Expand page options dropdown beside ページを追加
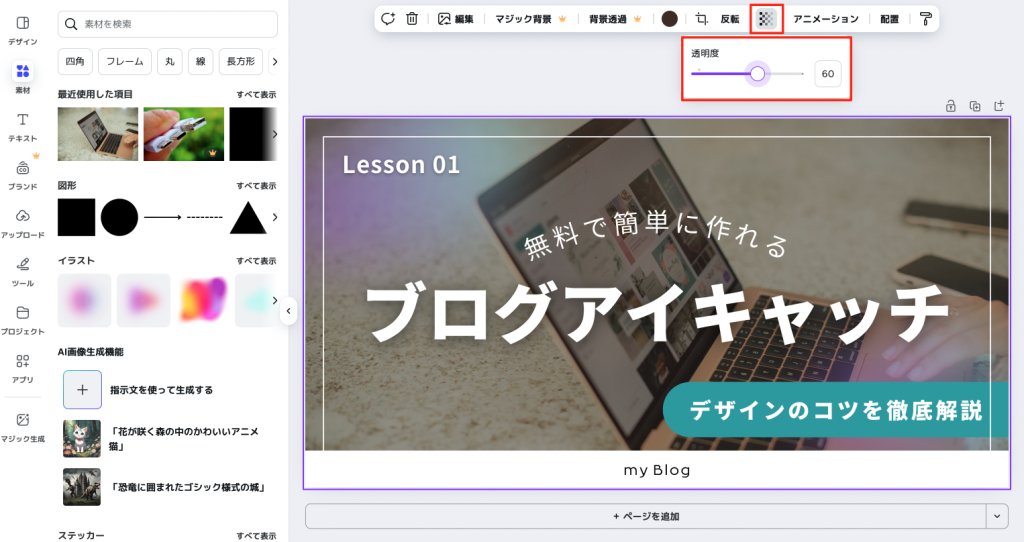 pos(997,516)
